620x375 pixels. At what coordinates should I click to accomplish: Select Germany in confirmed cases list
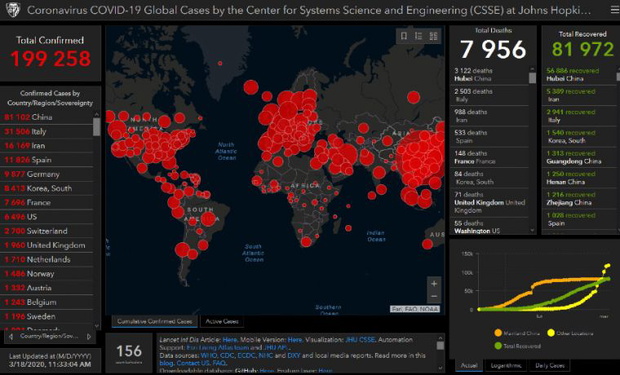point(47,174)
